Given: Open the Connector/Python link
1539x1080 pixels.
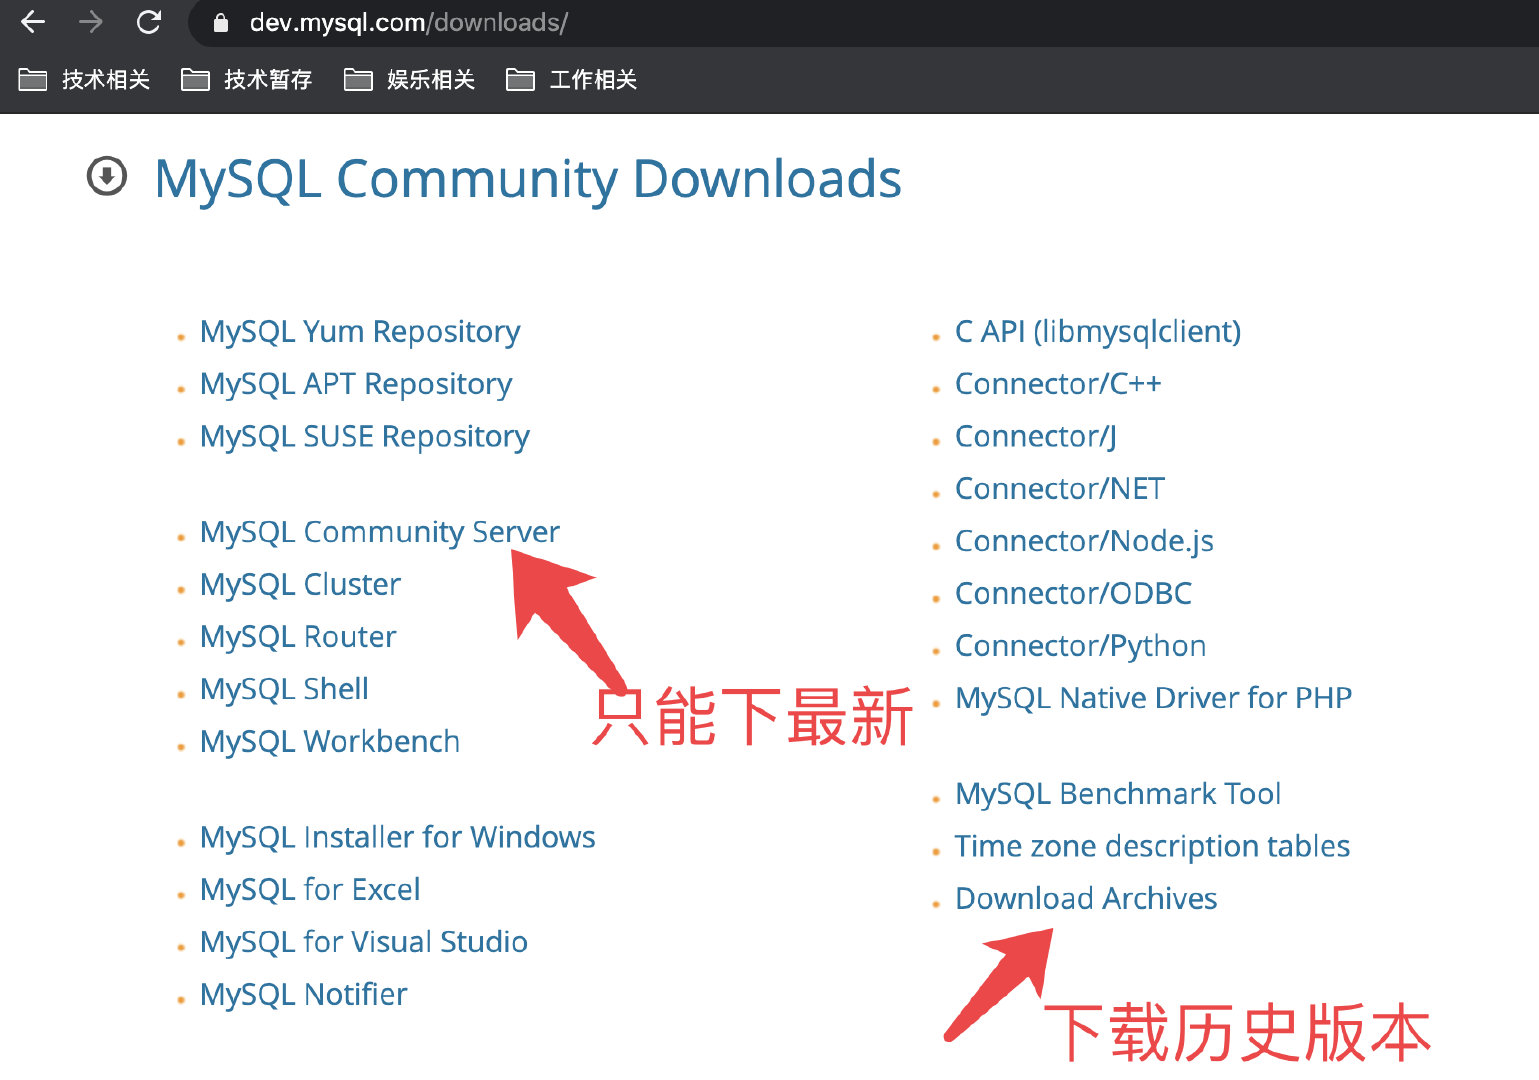Looking at the screenshot, I should [x=1080, y=646].
